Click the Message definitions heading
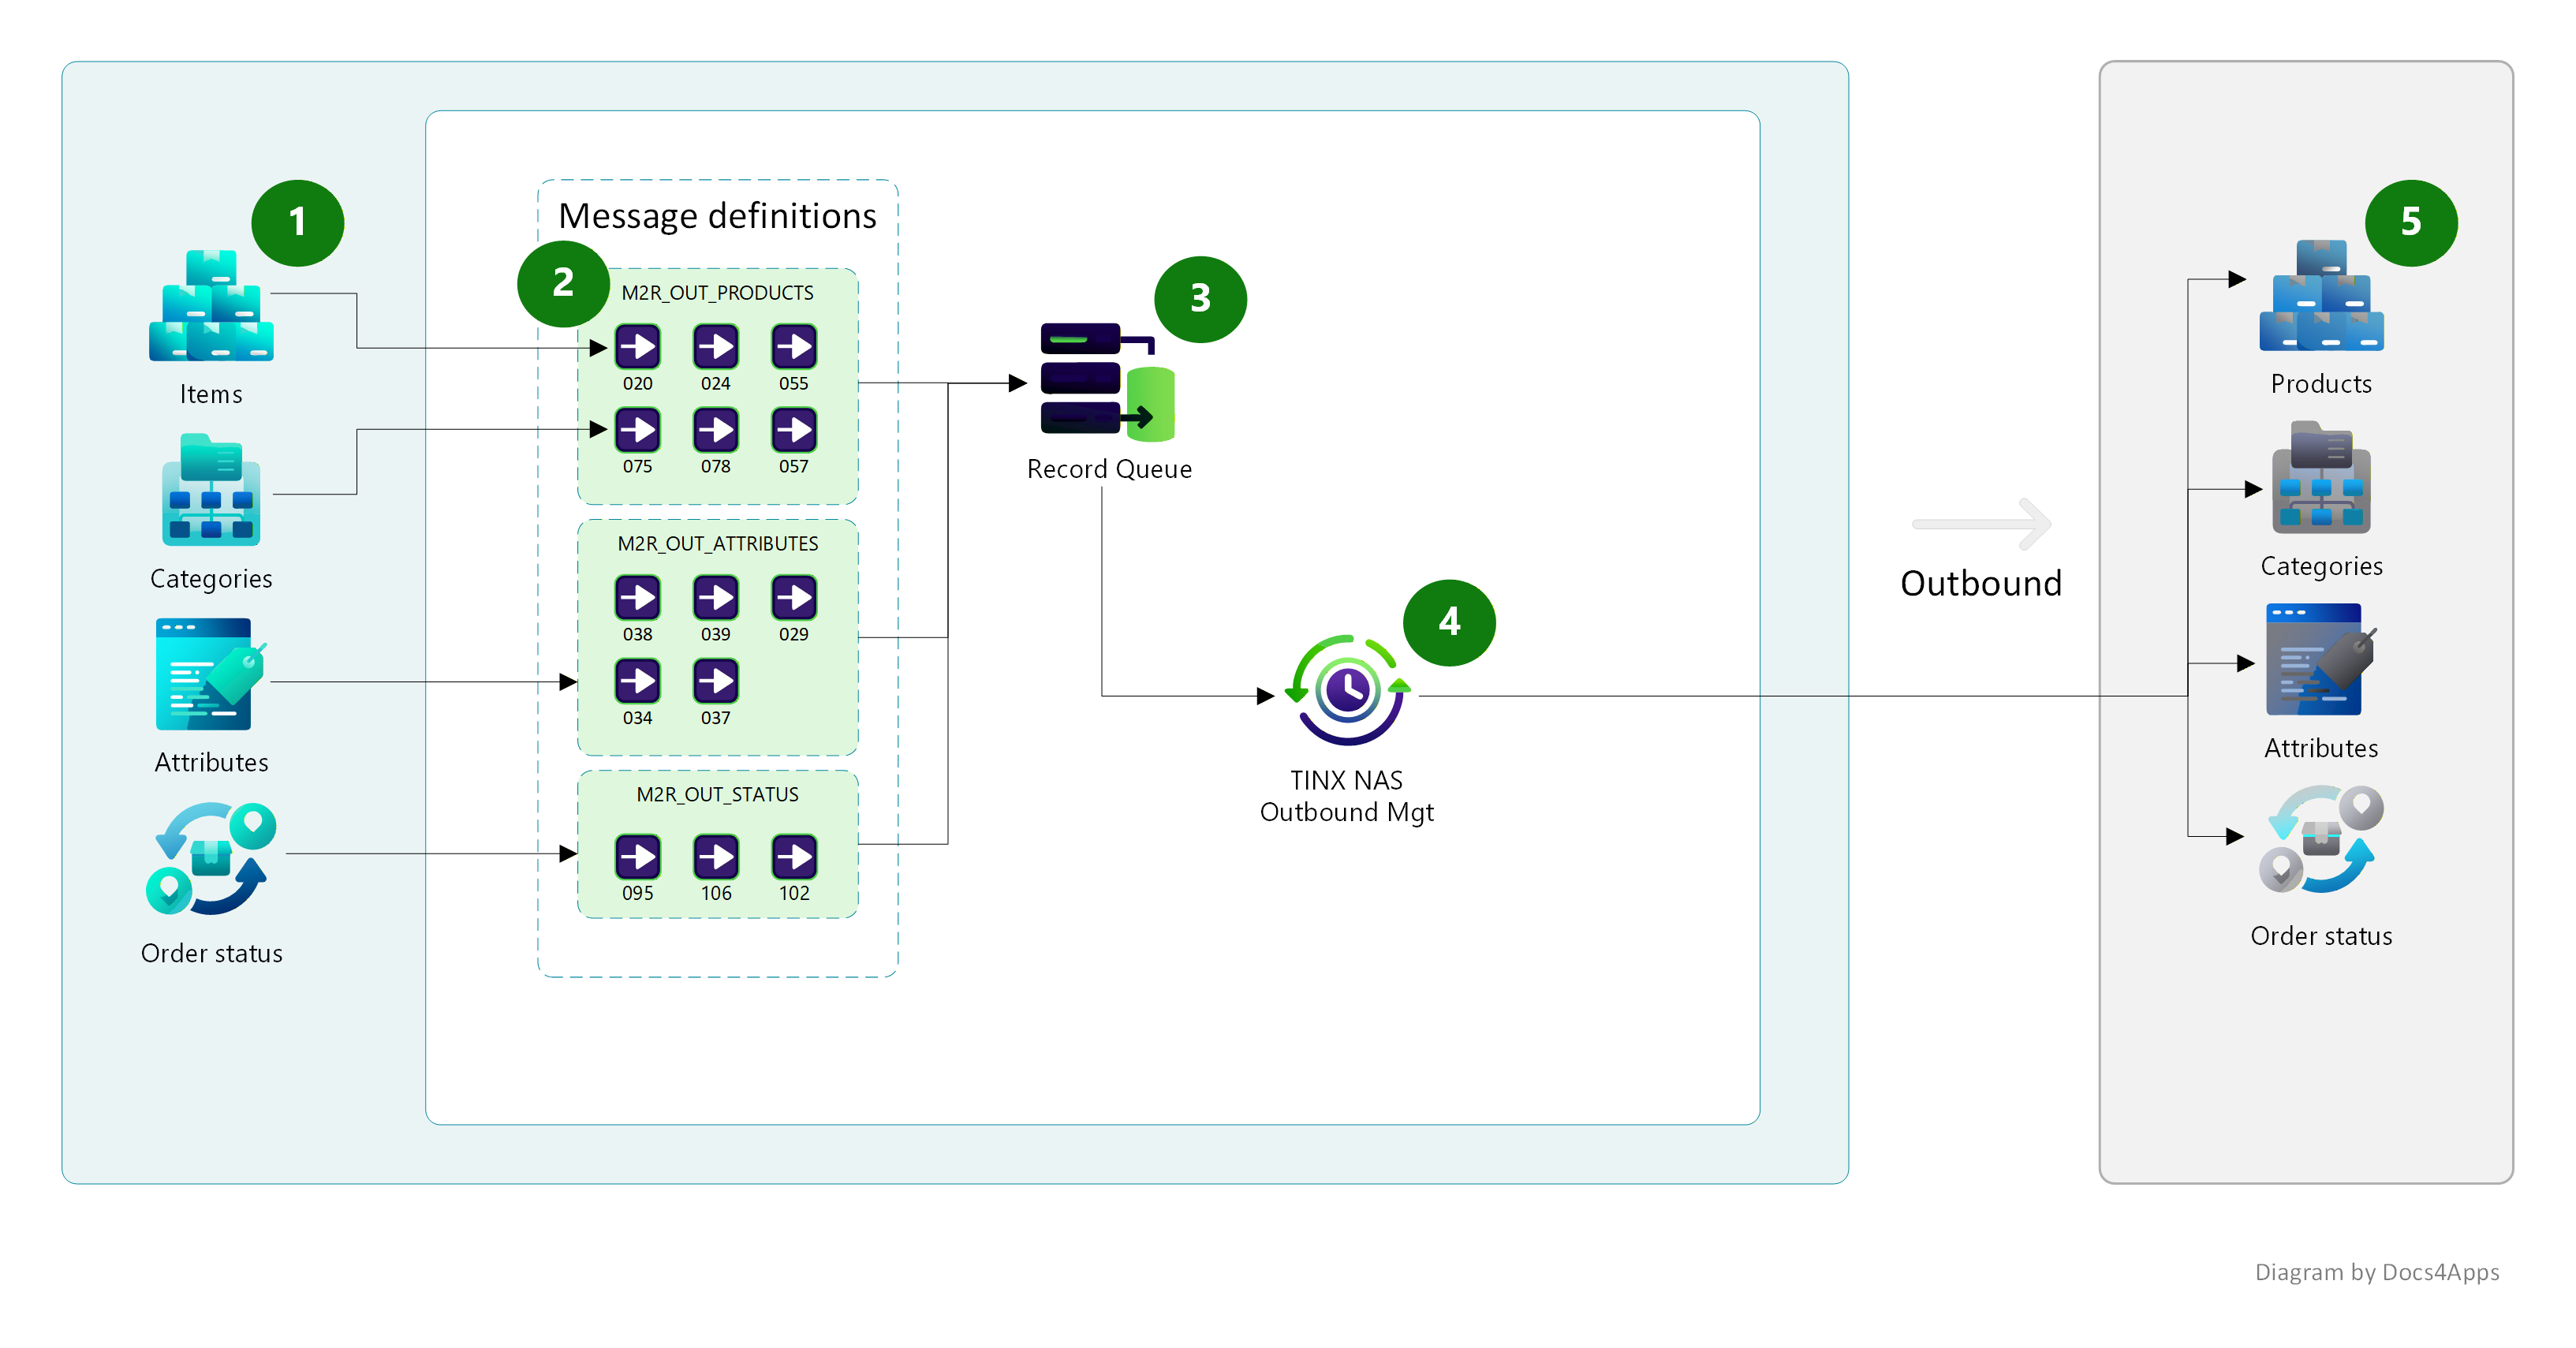Image resolution: width=2576 pixels, height=1348 pixels. [717, 216]
